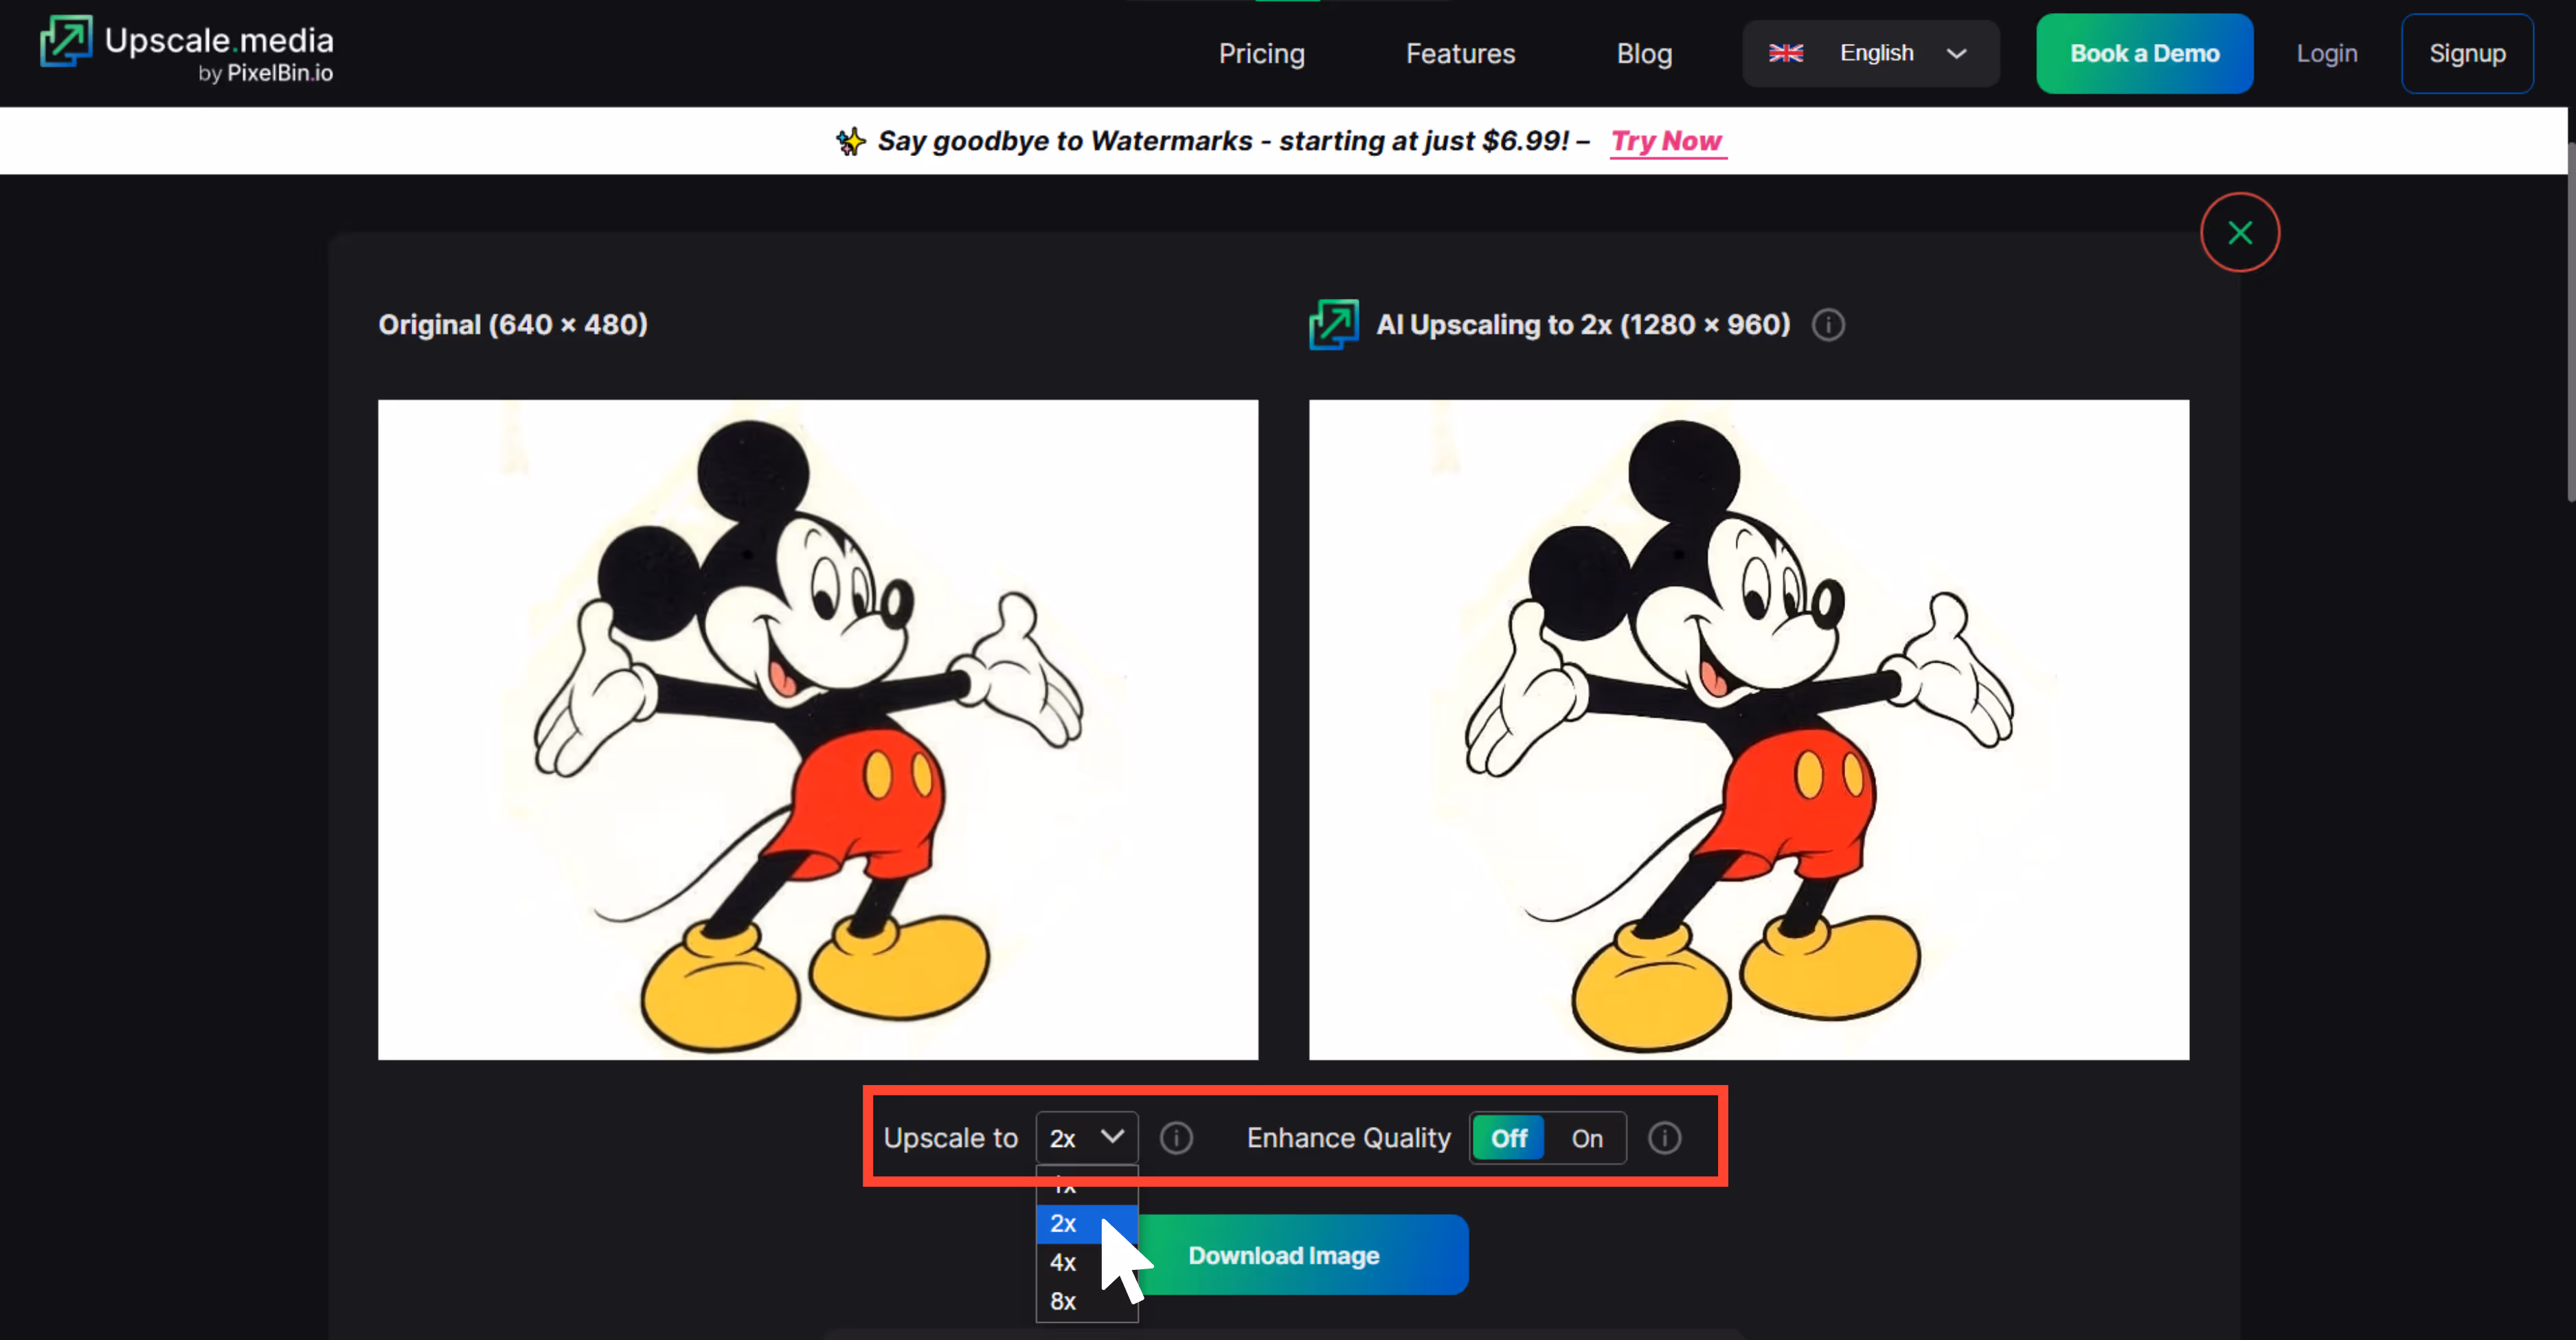Set Enhance Quality to Off
This screenshot has height=1340, width=2576.
tap(1509, 1138)
